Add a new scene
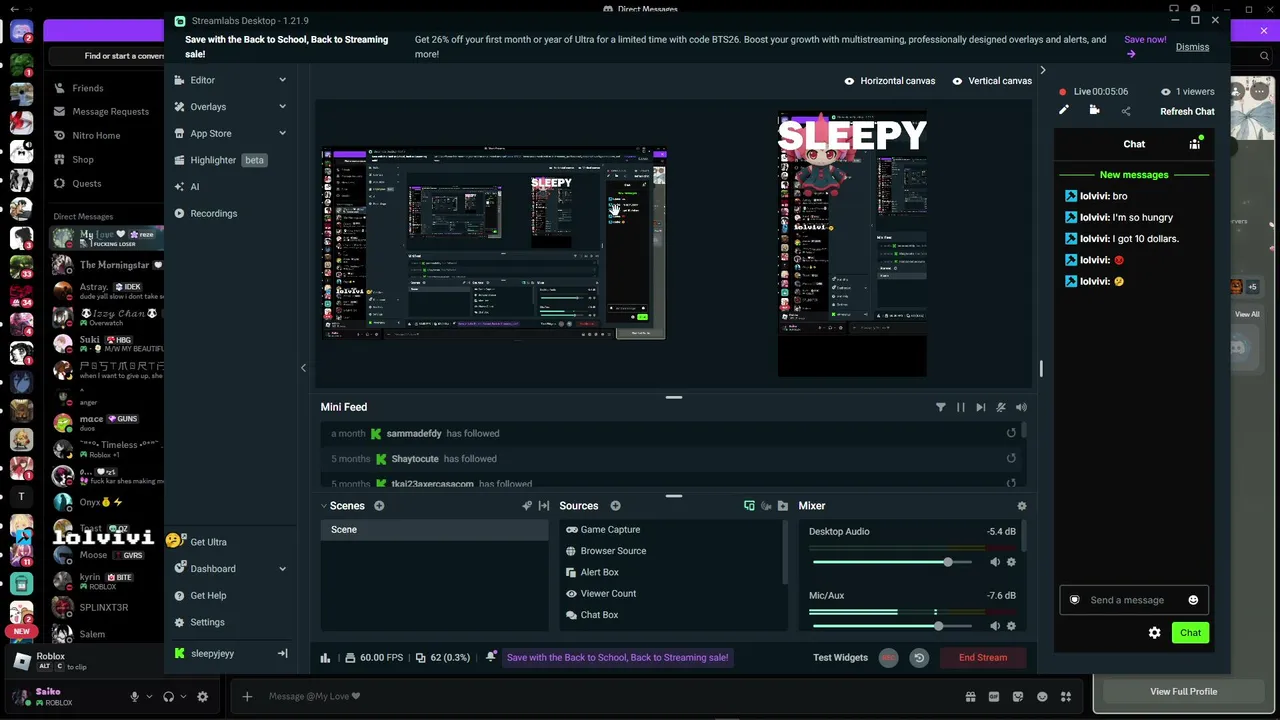The height and width of the screenshot is (720, 1280). (379, 506)
